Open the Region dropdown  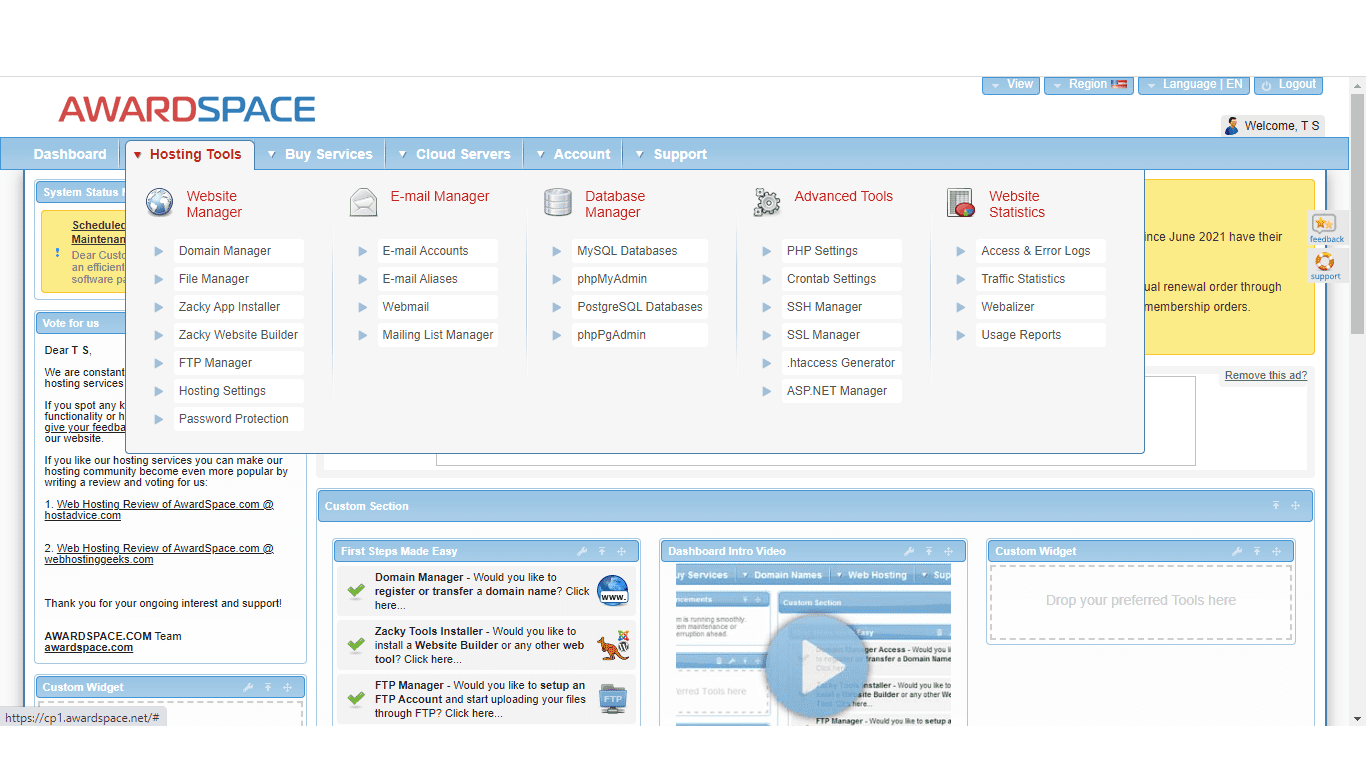pos(1089,85)
